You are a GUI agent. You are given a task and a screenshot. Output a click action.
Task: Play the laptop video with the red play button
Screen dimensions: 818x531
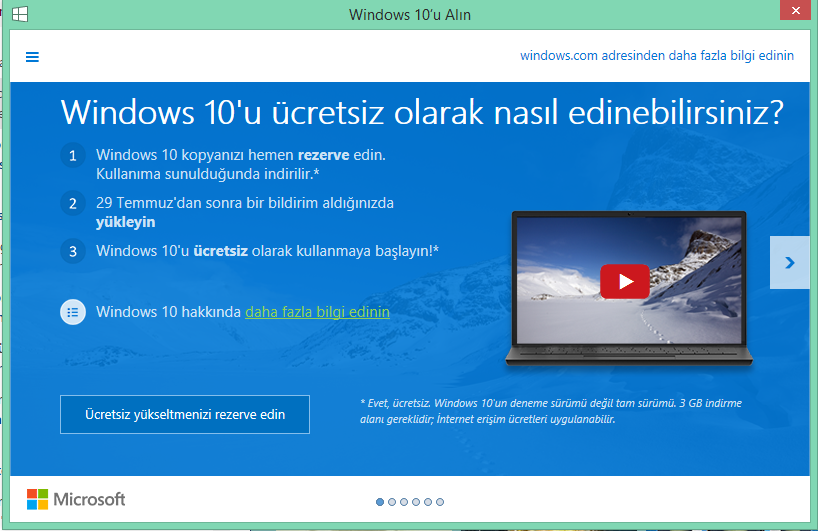coord(624,282)
